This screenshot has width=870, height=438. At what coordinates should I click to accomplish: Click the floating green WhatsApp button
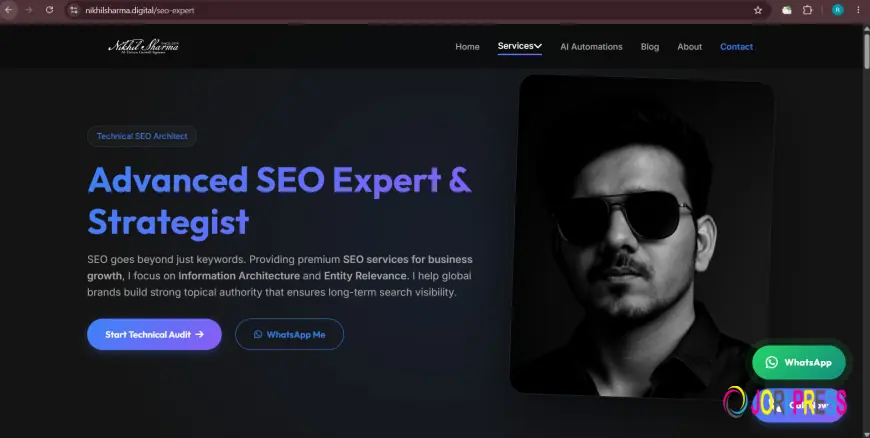tap(798, 363)
